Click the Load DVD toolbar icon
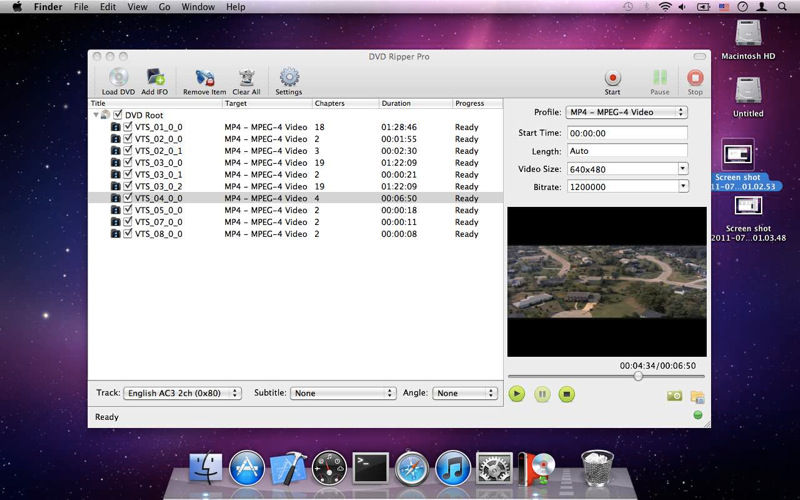Screen dimensions: 800x500 coord(118,78)
